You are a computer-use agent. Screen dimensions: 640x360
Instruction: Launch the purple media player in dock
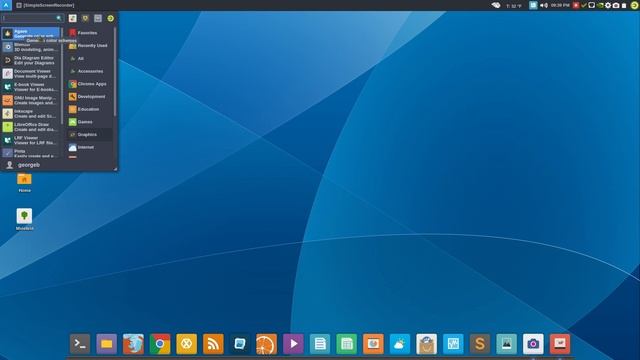tap(293, 344)
